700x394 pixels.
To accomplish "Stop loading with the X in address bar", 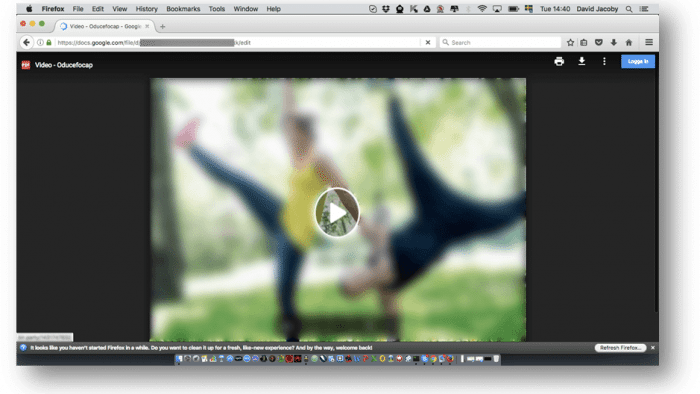I will [428, 42].
